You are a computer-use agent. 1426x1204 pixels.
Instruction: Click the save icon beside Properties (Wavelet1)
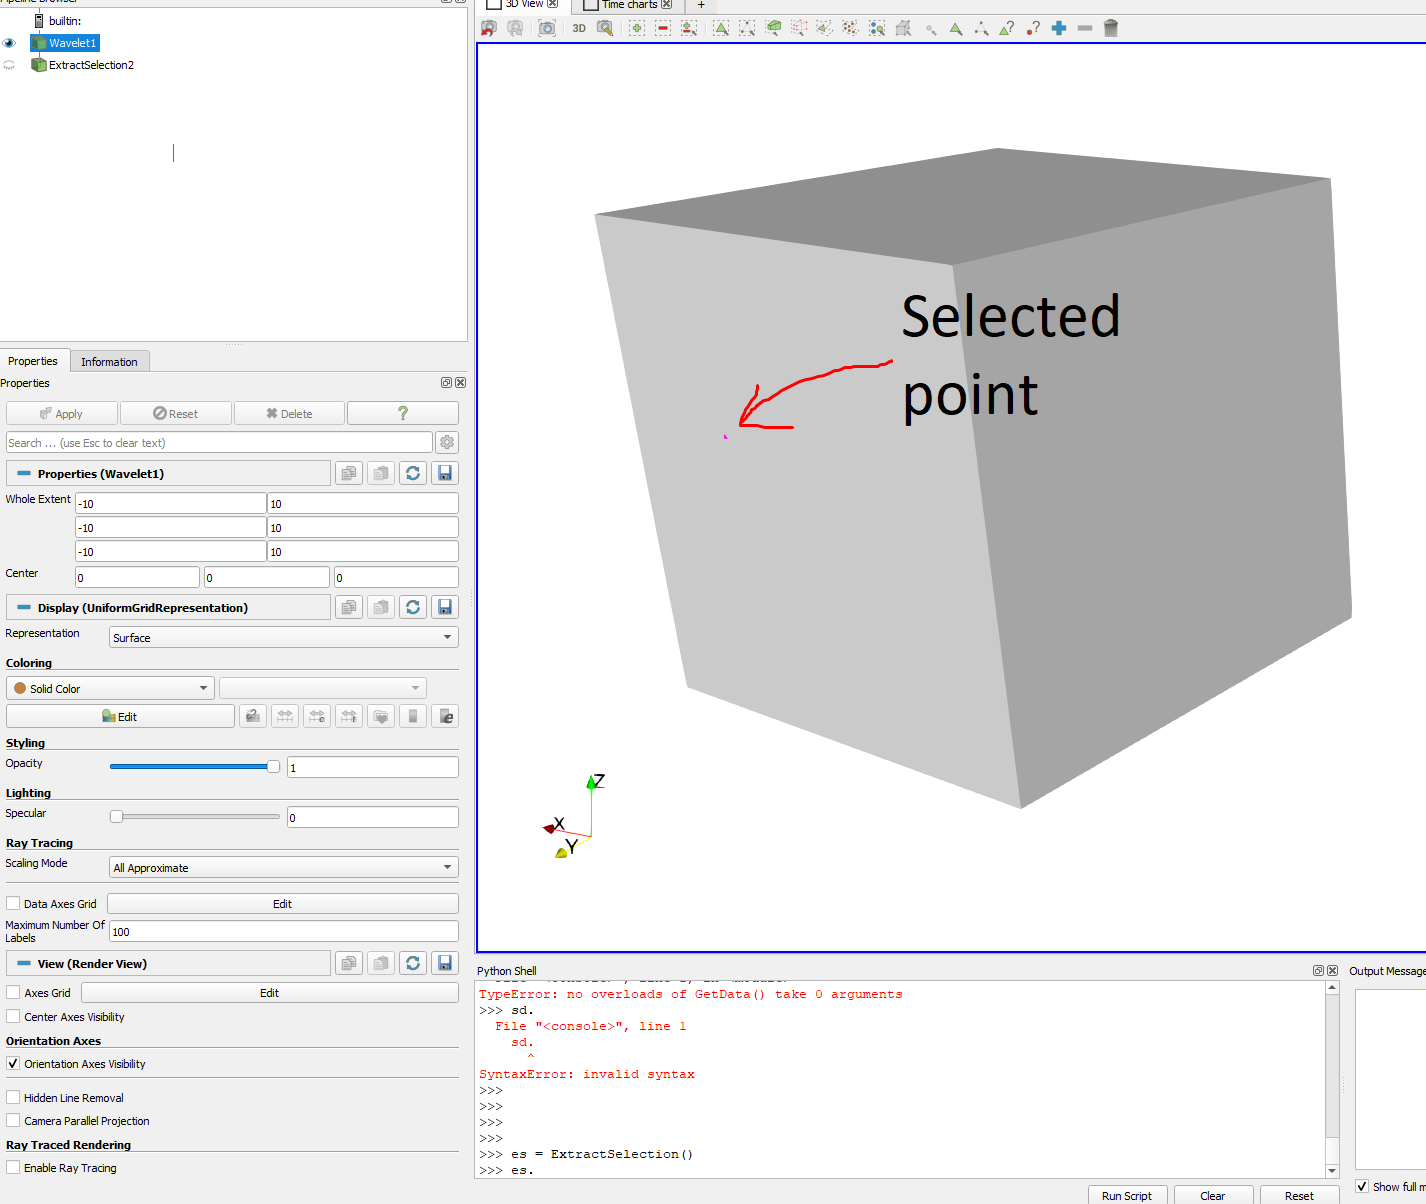pyautogui.click(x=445, y=473)
